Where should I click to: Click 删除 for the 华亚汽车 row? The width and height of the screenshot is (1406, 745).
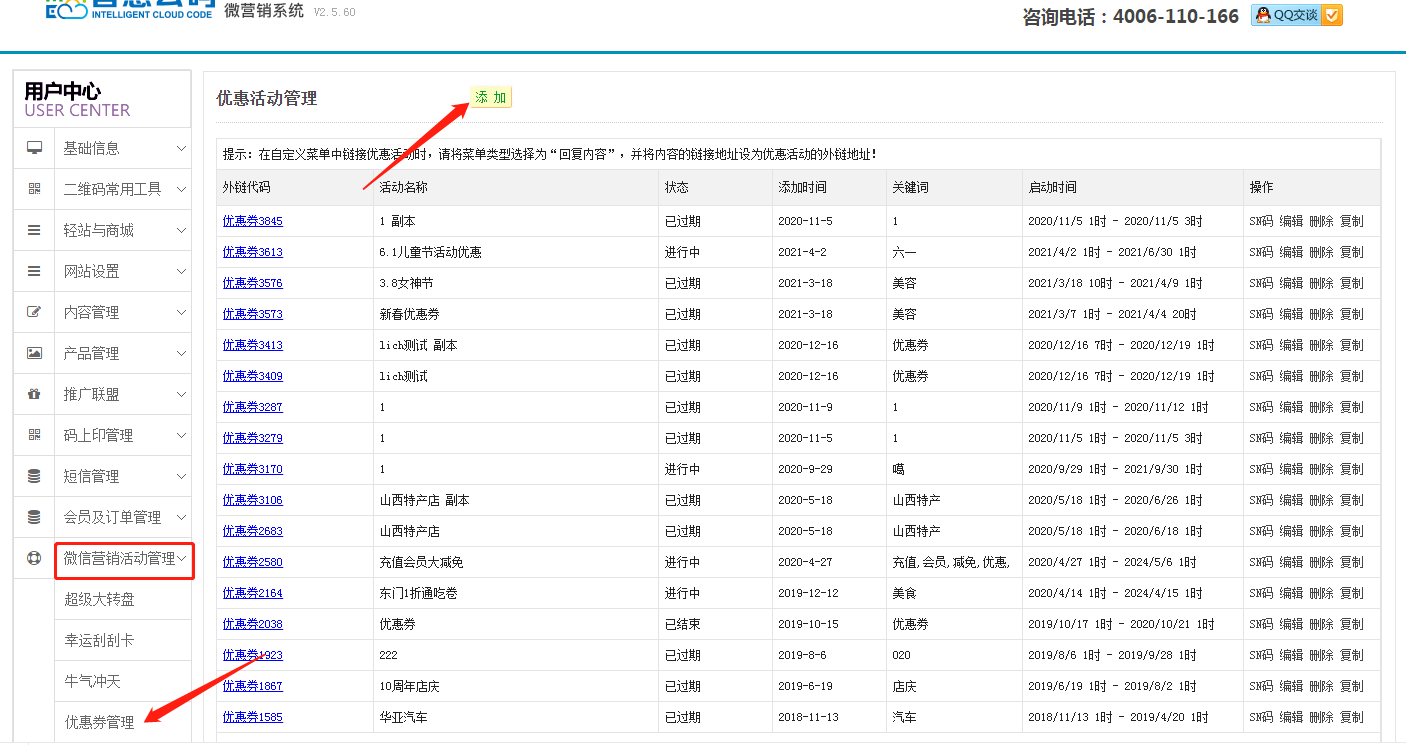click(x=1321, y=717)
